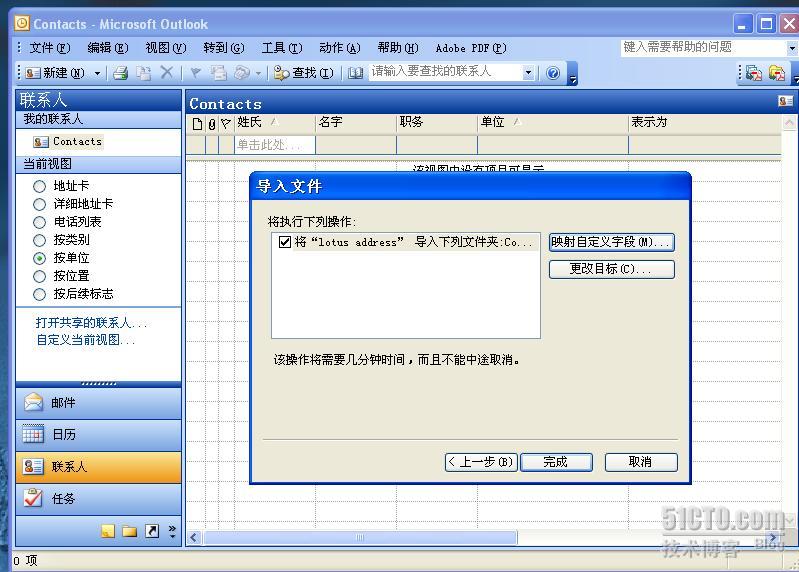Toggle the lotus address import checkbox
The height and width of the screenshot is (572, 799).
pyautogui.click(x=285, y=241)
